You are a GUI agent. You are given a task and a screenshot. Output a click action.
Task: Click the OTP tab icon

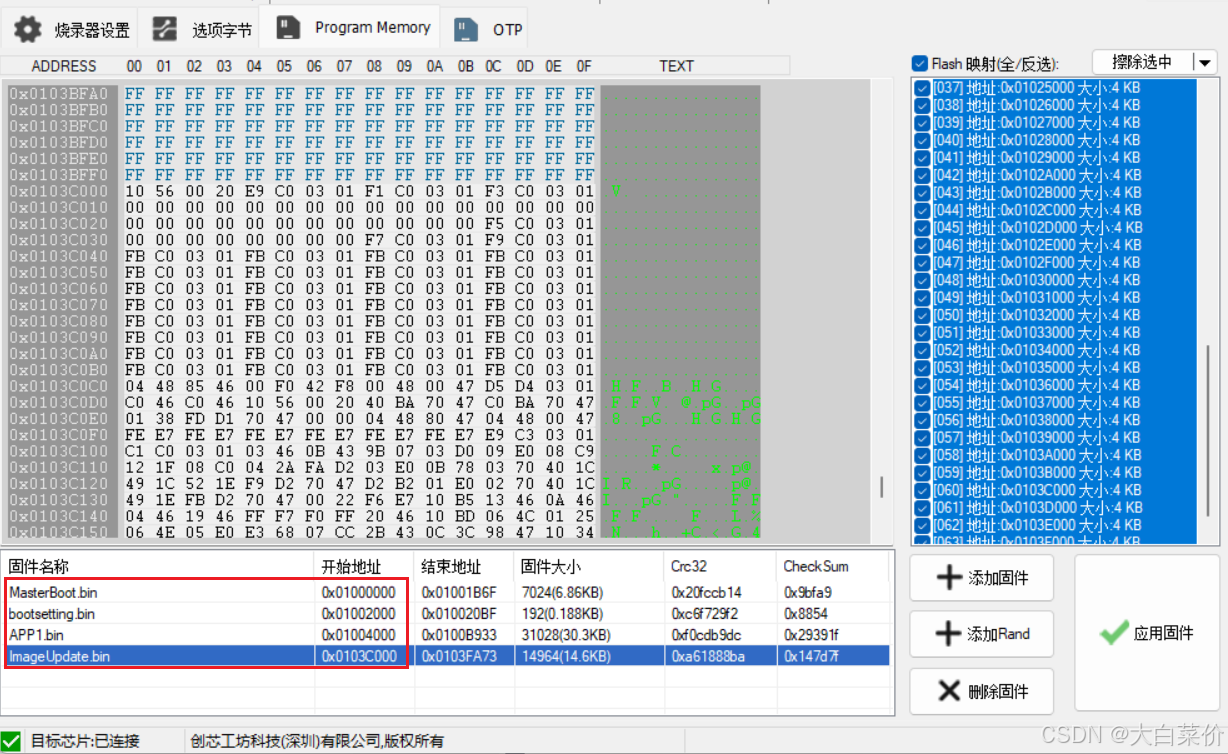[466, 29]
